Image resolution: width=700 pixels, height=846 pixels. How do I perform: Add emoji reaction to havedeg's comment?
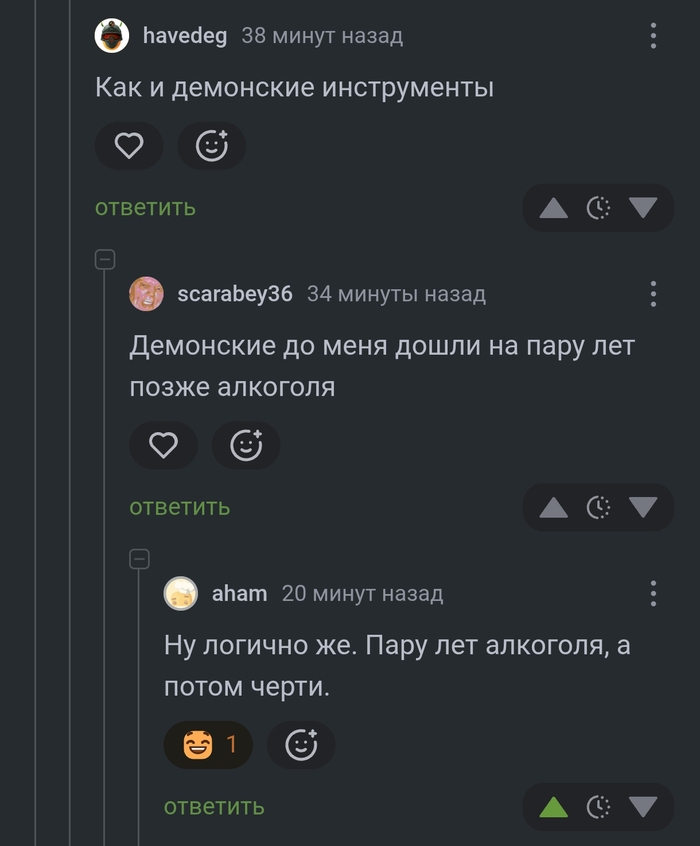click(211, 147)
